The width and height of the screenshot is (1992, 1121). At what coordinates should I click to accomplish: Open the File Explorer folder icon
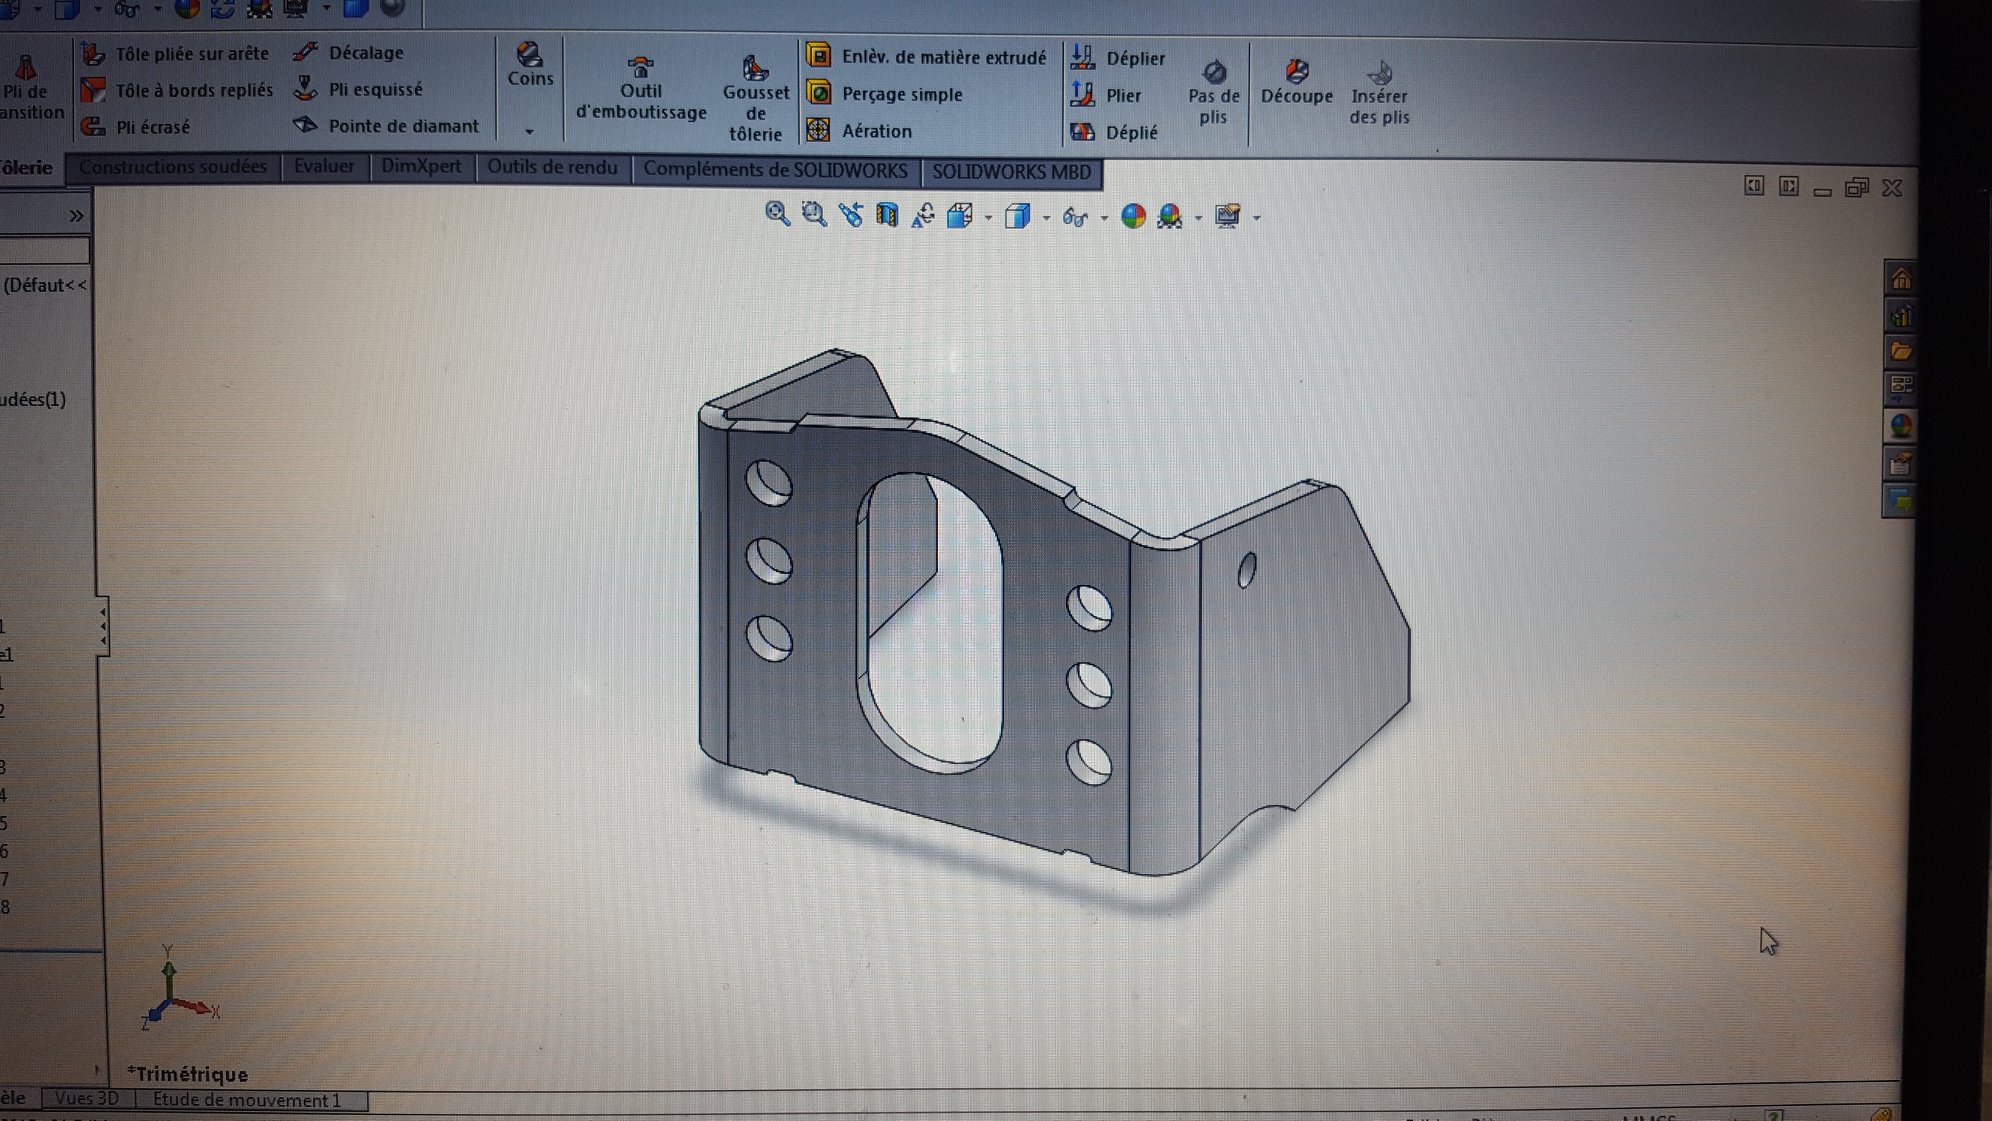coord(1900,352)
